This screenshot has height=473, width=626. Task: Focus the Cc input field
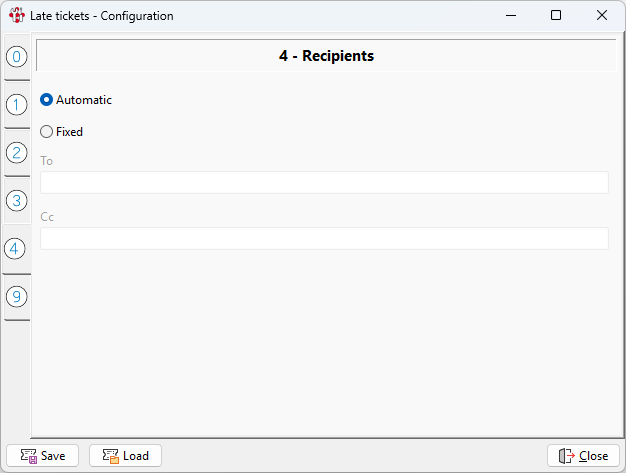coord(324,238)
